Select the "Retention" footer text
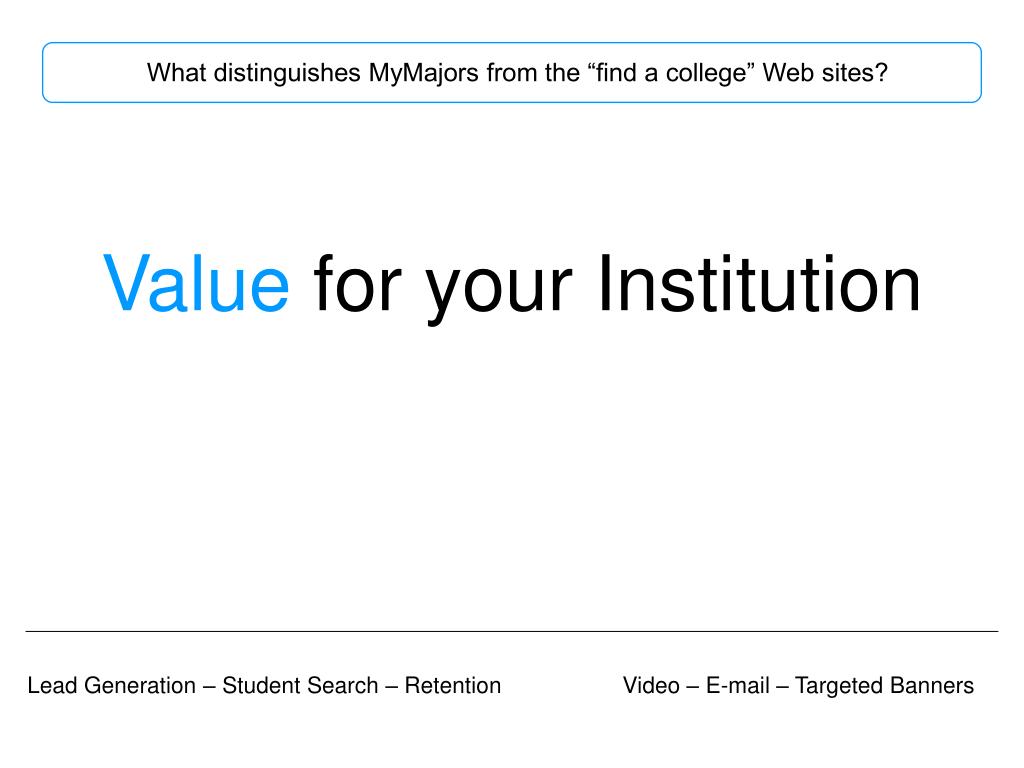1024x768 pixels. click(453, 686)
